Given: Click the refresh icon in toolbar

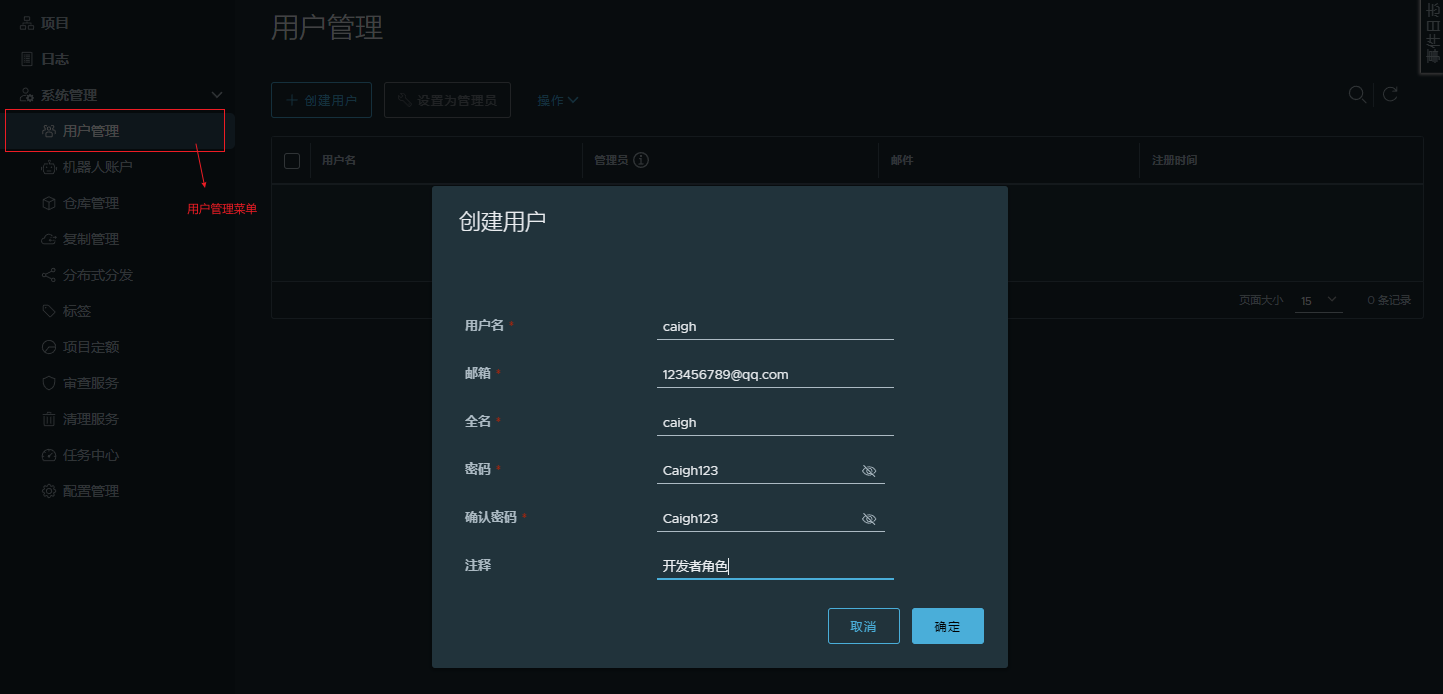Looking at the screenshot, I should 1390,95.
